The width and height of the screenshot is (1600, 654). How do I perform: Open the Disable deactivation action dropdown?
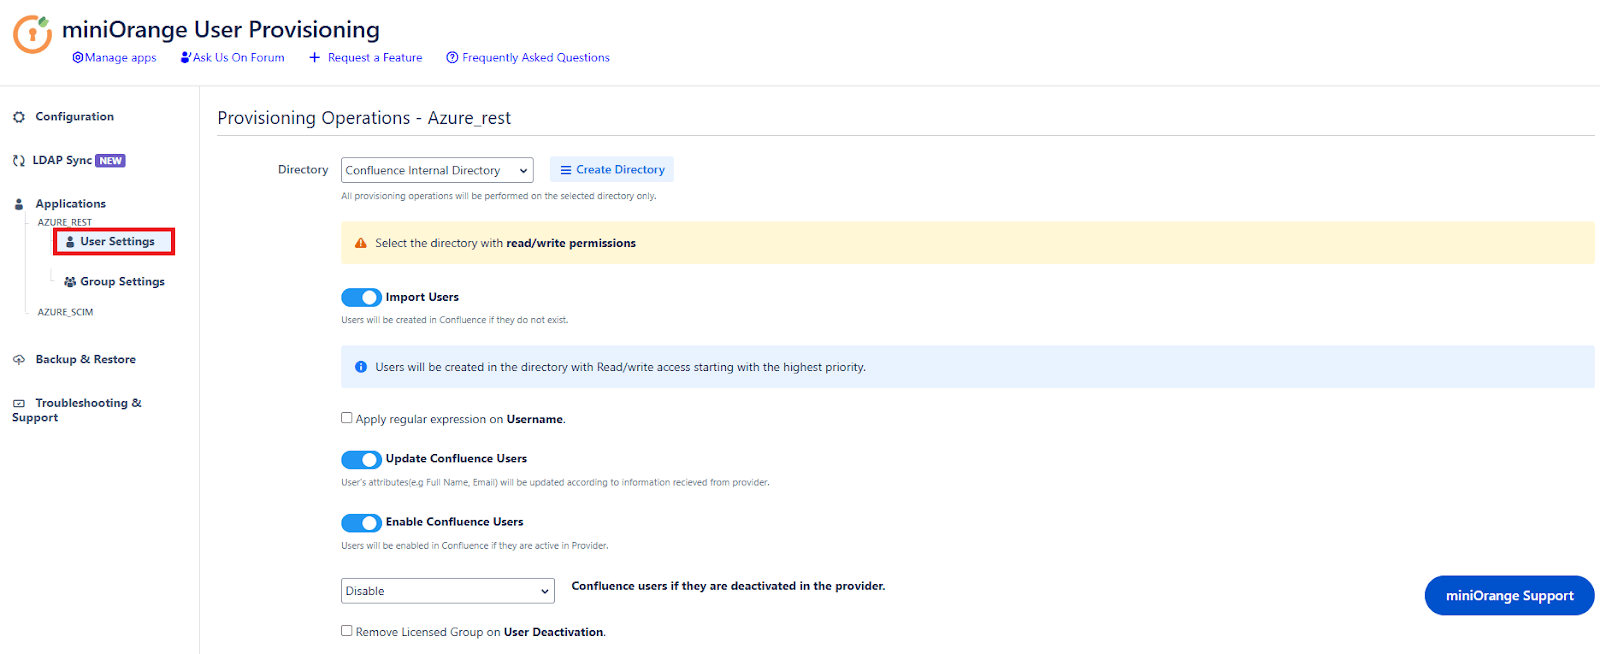448,591
